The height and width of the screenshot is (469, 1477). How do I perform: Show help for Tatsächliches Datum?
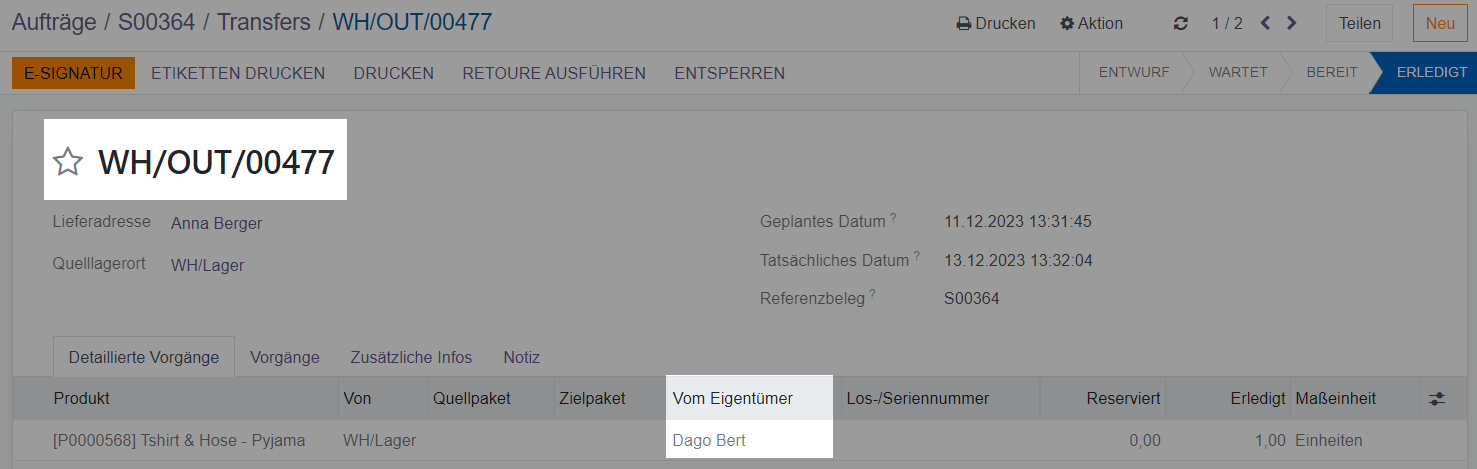point(916,256)
